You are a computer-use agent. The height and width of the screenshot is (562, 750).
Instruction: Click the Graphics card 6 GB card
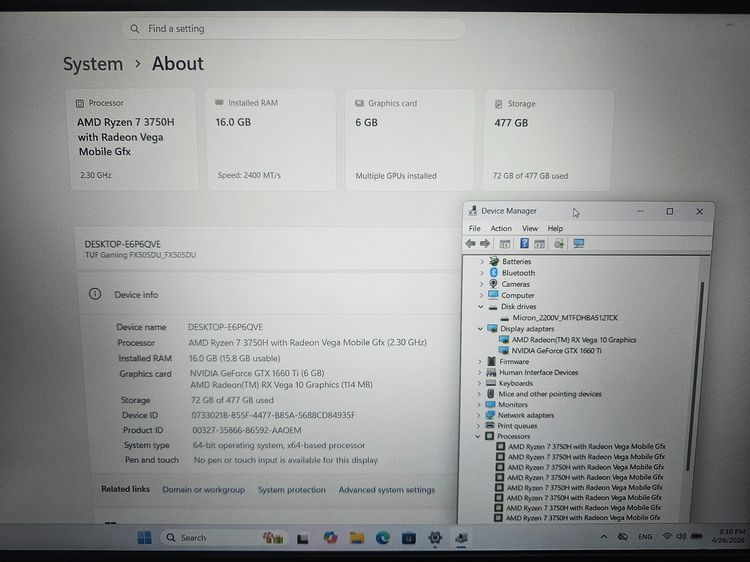coord(409,140)
